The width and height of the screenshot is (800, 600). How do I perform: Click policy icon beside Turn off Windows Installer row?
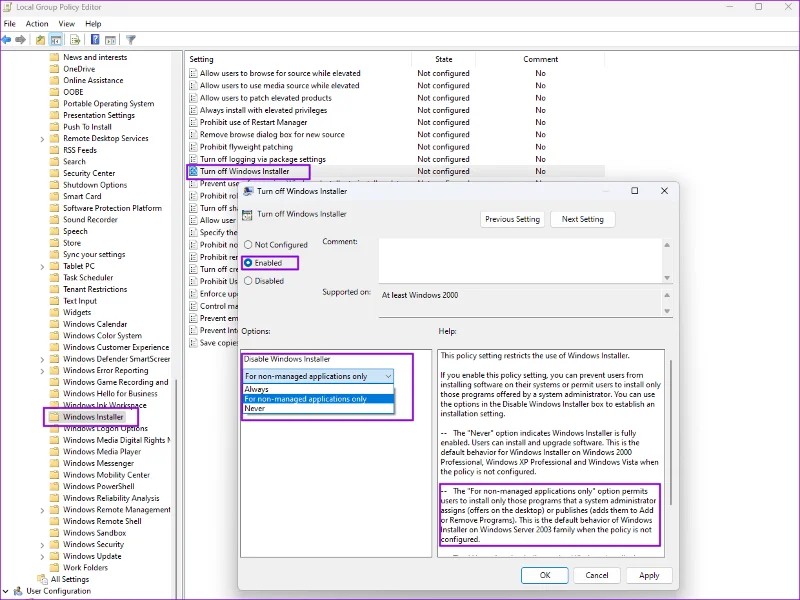pos(193,171)
